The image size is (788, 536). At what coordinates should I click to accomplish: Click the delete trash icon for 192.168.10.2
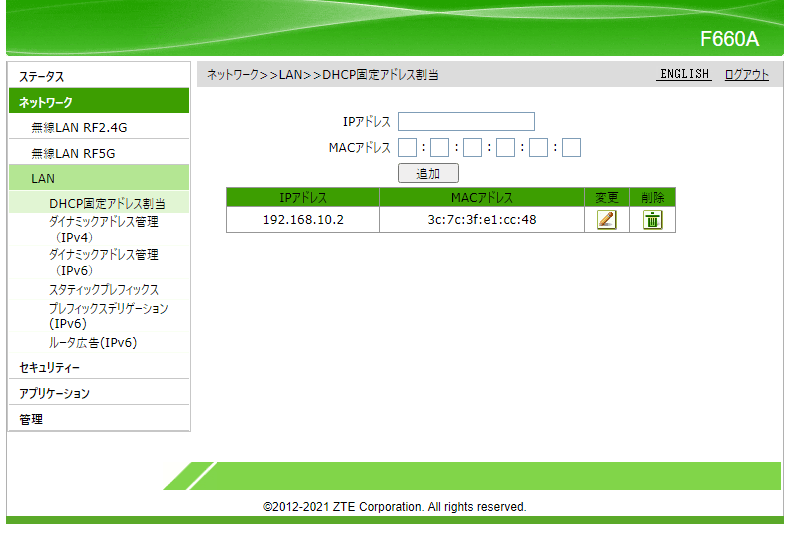click(652, 220)
